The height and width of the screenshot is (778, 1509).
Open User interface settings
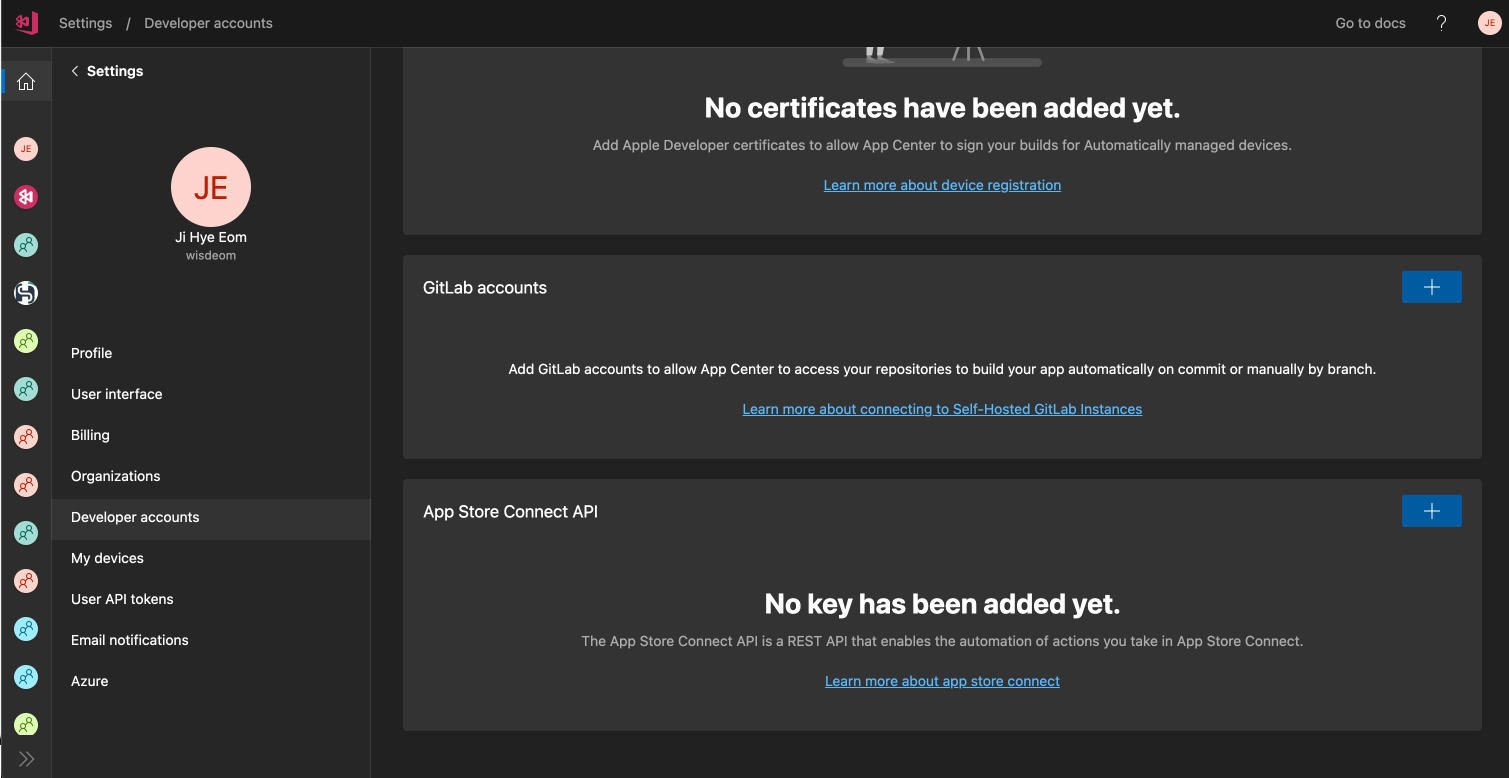tap(211, 394)
